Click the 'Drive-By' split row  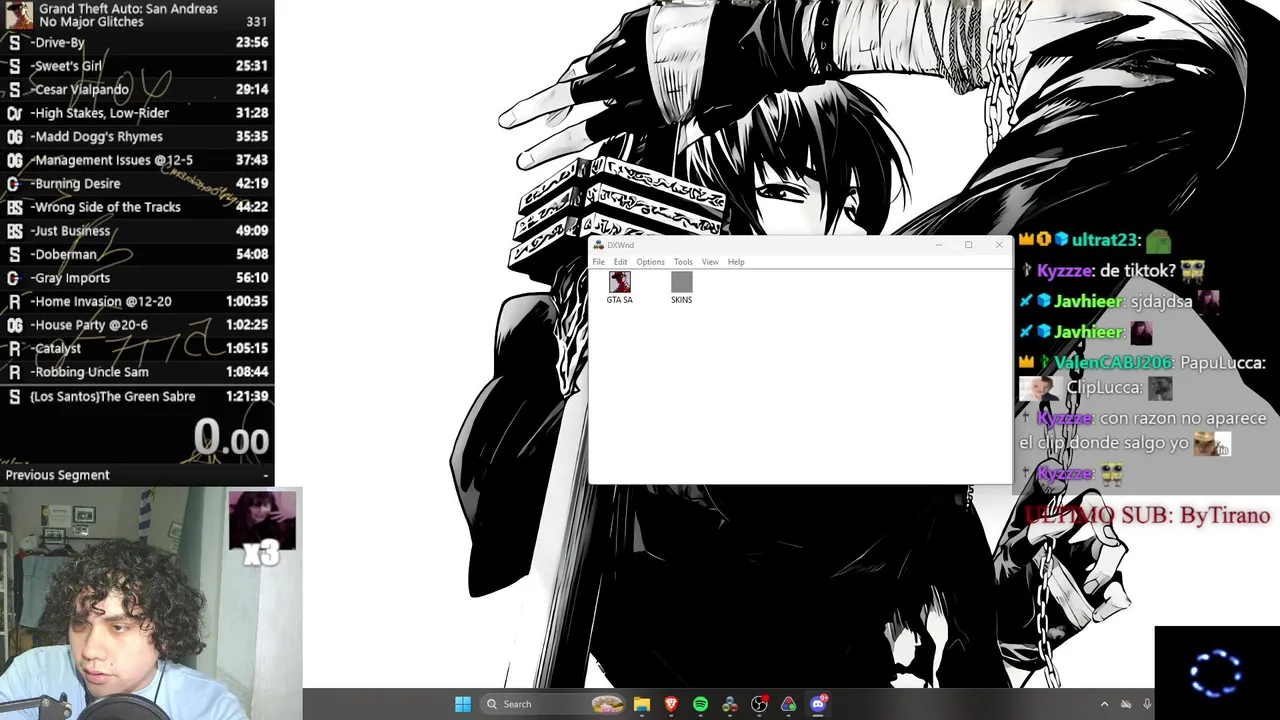(x=137, y=43)
